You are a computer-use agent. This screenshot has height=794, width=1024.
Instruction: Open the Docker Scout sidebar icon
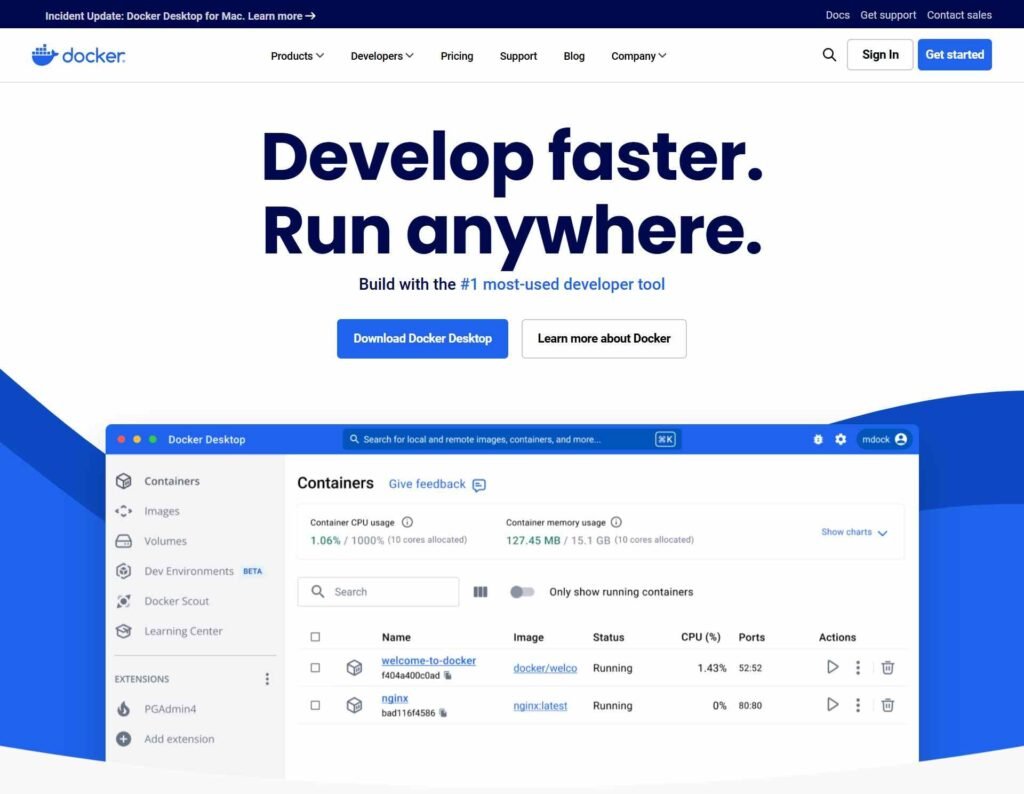pyautogui.click(x=123, y=601)
